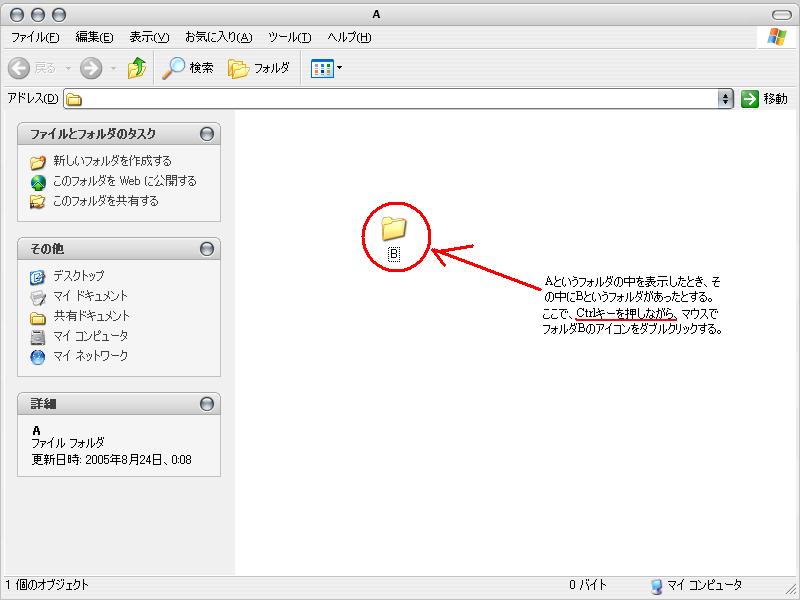Click the address bar folder icon

[x=74, y=99]
